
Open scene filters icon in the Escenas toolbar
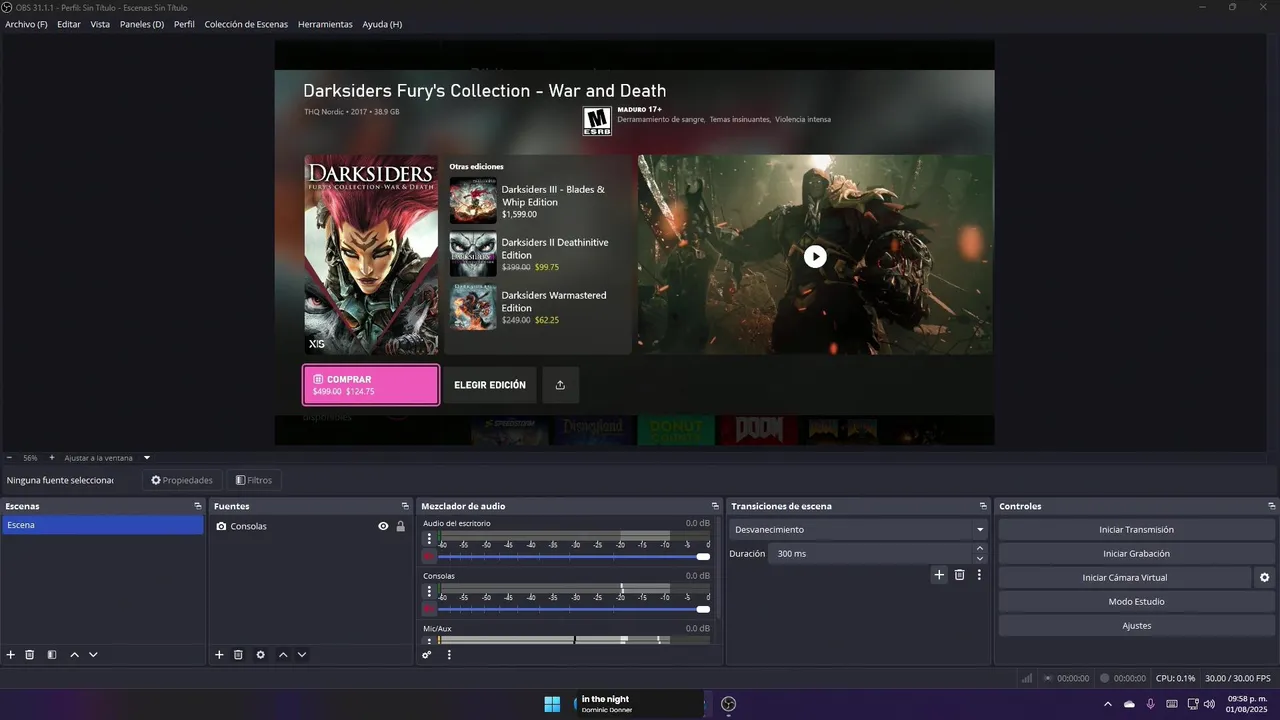coord(52,655)
